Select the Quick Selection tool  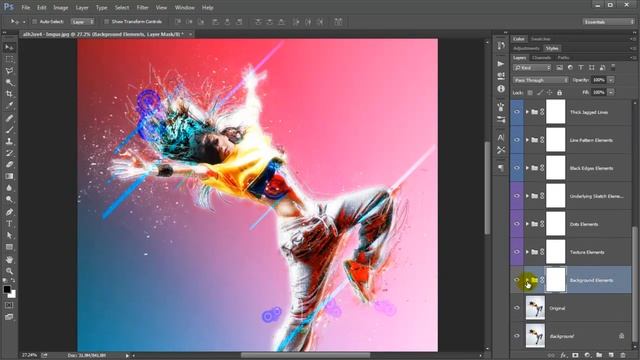(9, 82)
